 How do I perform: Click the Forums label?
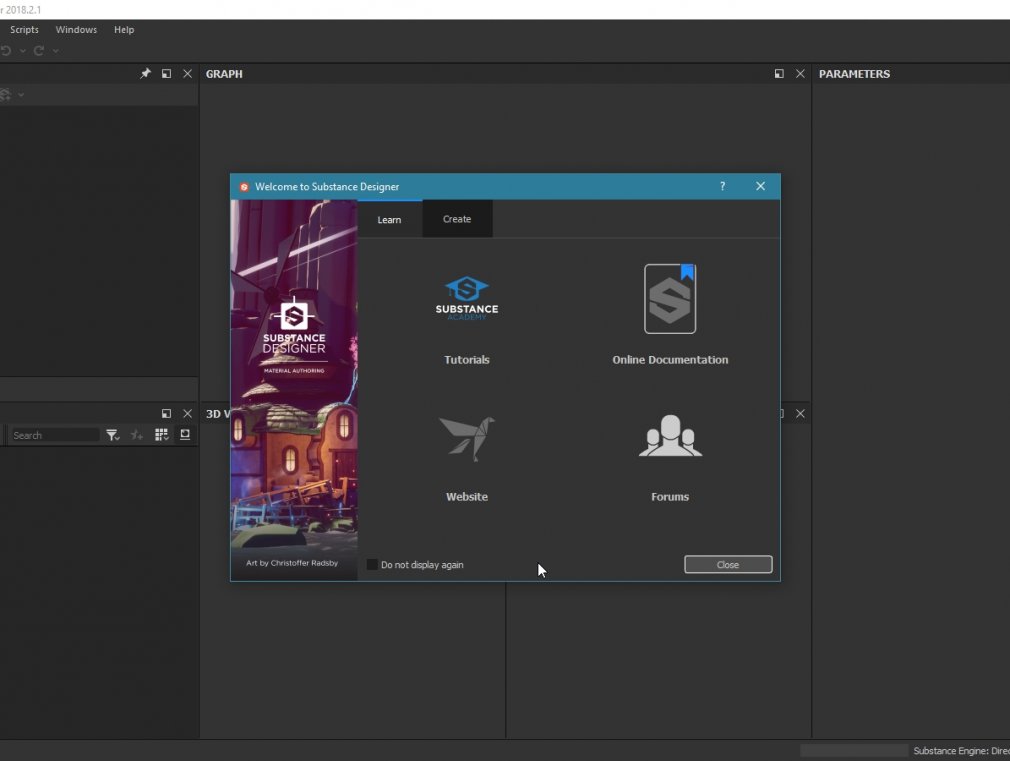click(x=670, y=497)
